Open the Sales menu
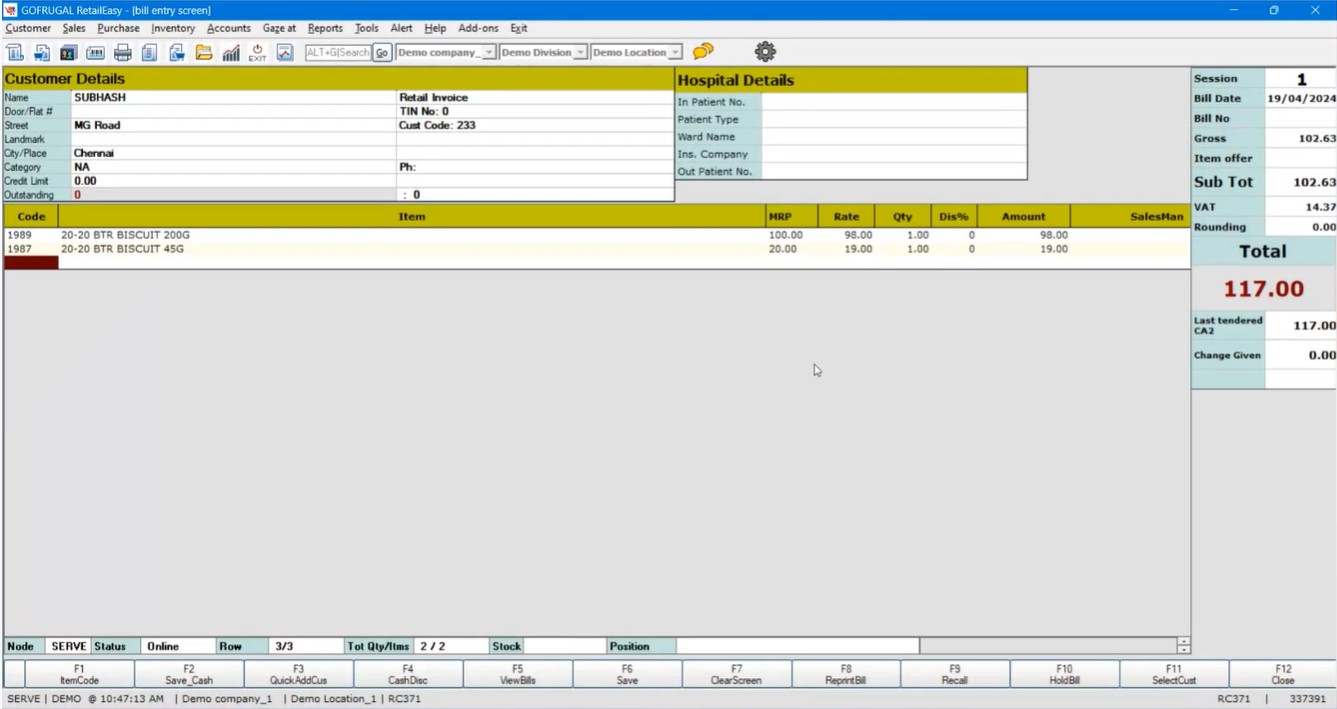 point(74,28)
